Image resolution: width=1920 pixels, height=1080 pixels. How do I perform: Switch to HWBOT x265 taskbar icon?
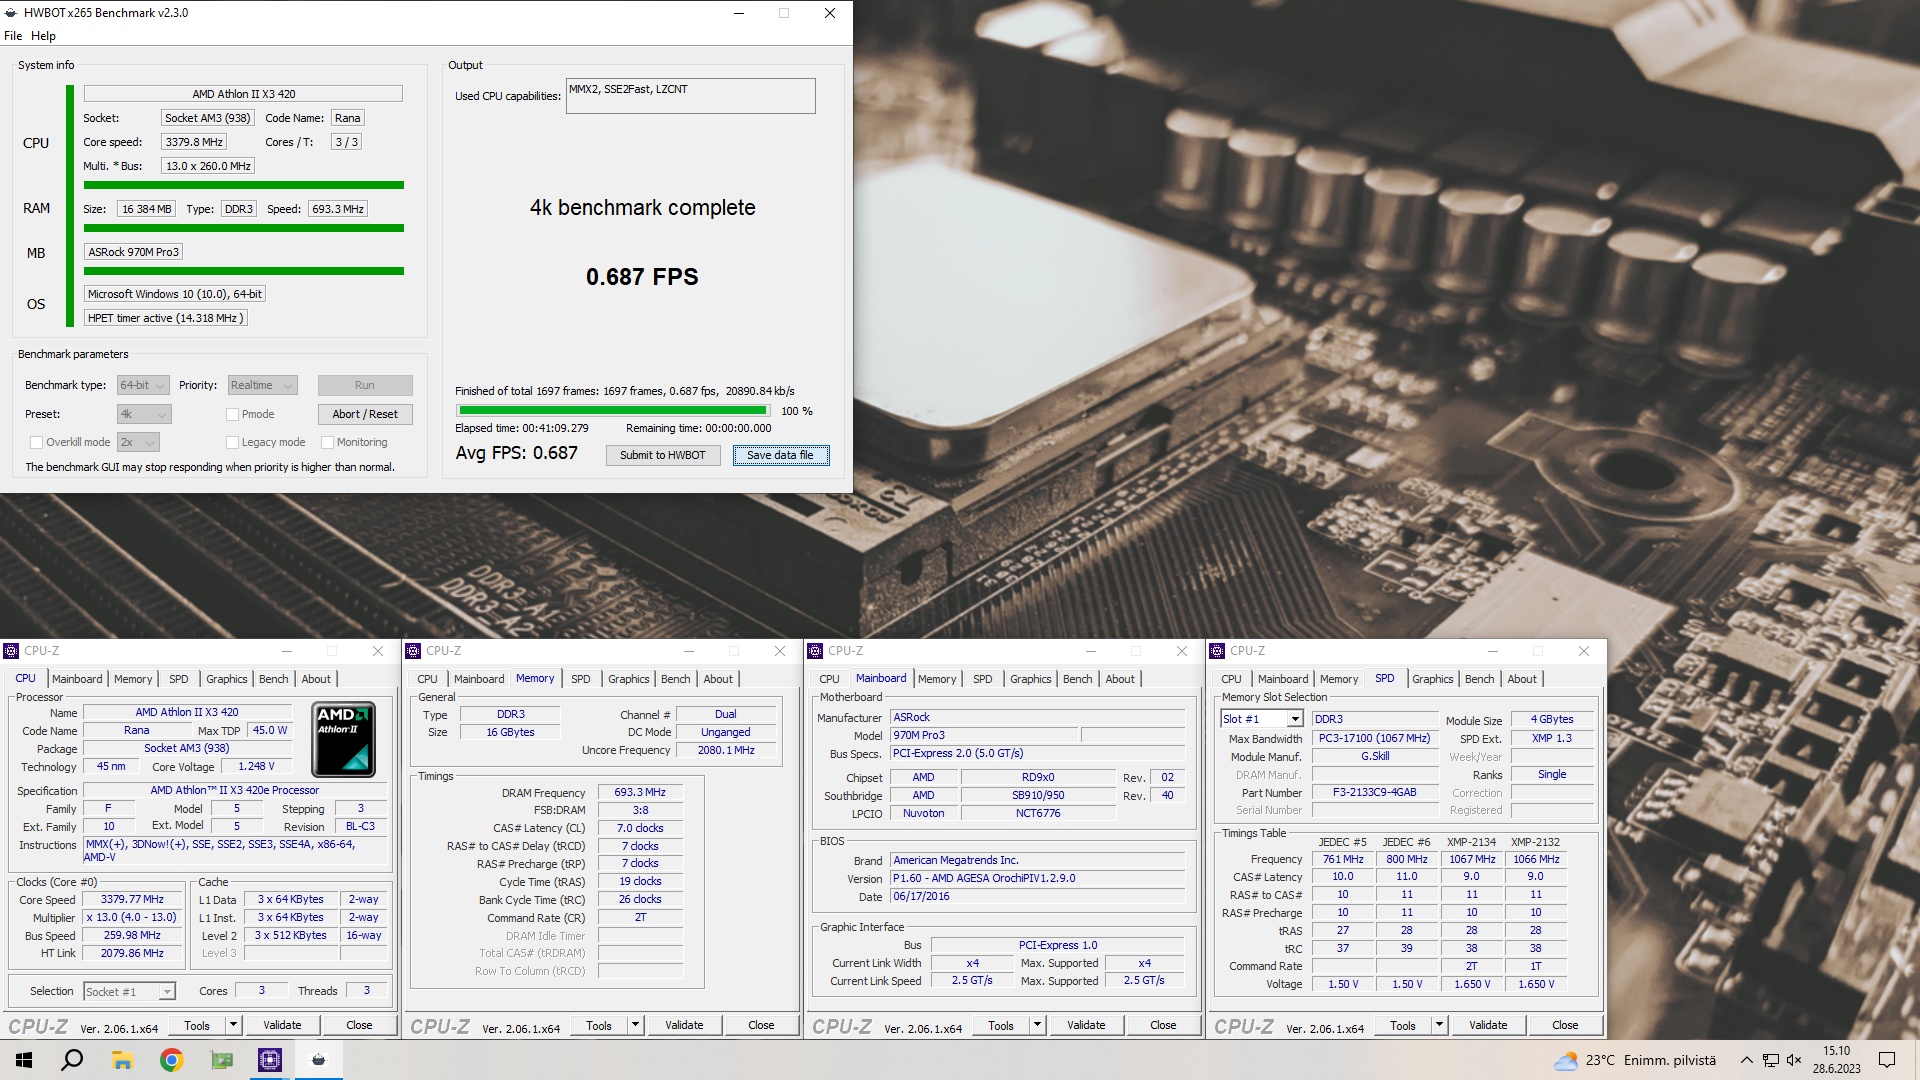[319, 1060]
